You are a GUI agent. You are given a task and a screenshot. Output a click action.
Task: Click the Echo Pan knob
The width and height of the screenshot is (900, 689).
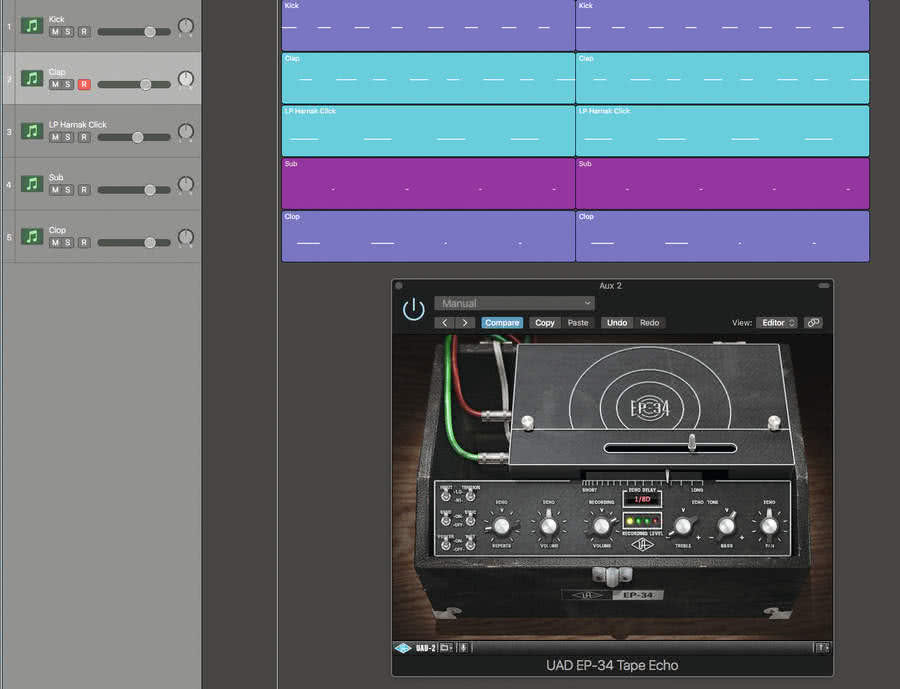click(769, 525)
